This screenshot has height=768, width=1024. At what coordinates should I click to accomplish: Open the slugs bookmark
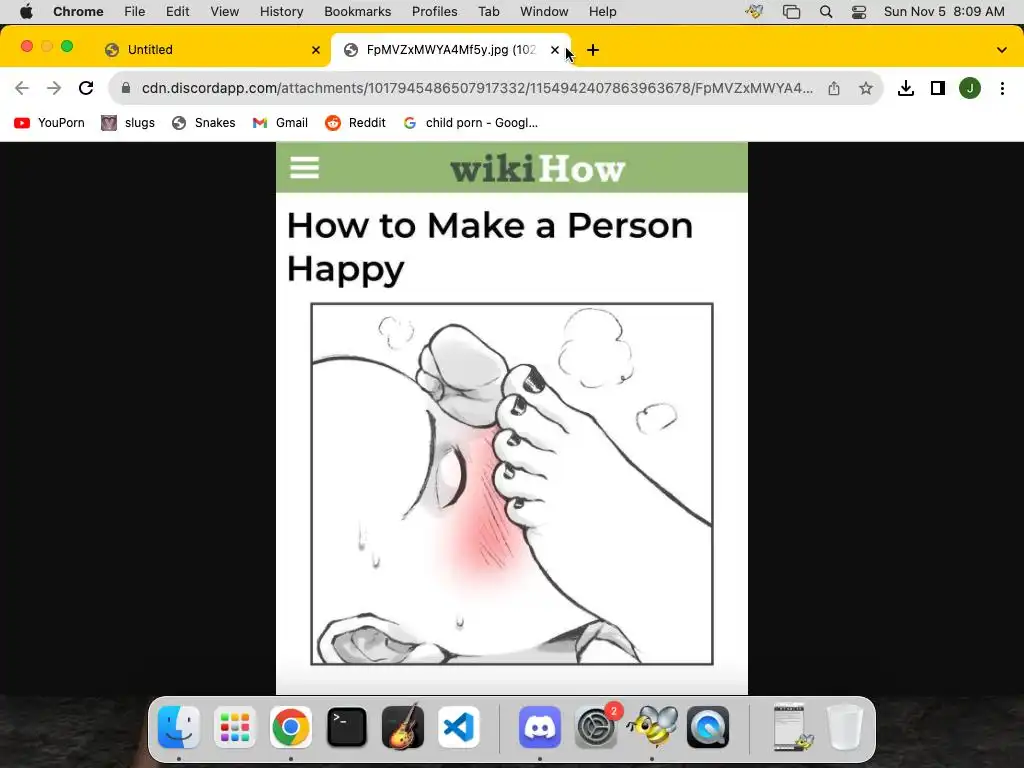pyautogui.click(x=128, y=123)
